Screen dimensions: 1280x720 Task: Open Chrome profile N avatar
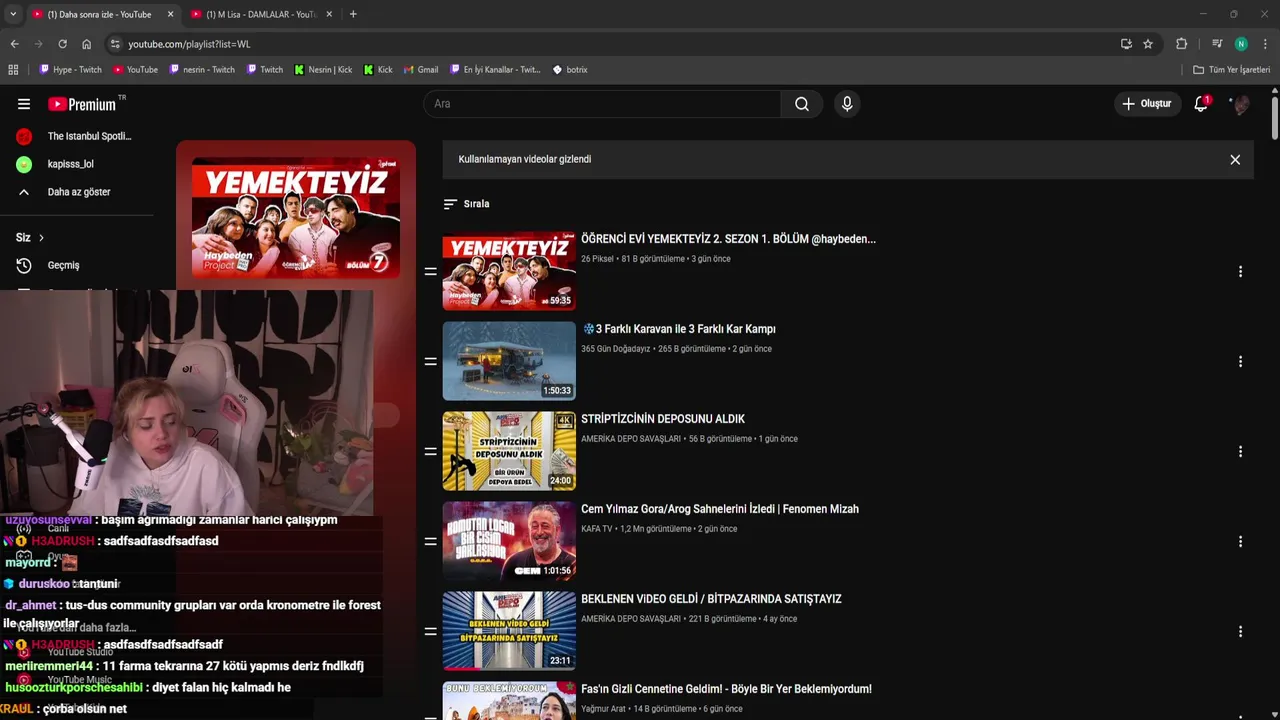(x=1241, y=44)
